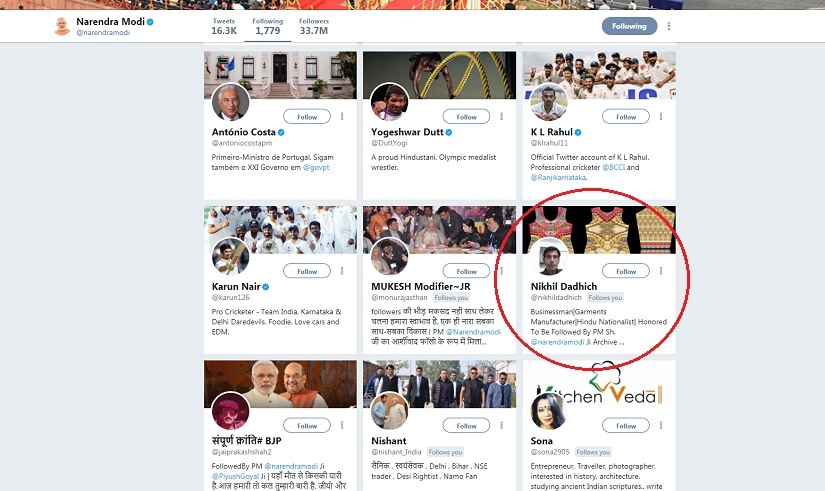Click K L Rahul's profile picture
Image resolution: width=825 pixels, height=491 pixels.
[549, 102]
